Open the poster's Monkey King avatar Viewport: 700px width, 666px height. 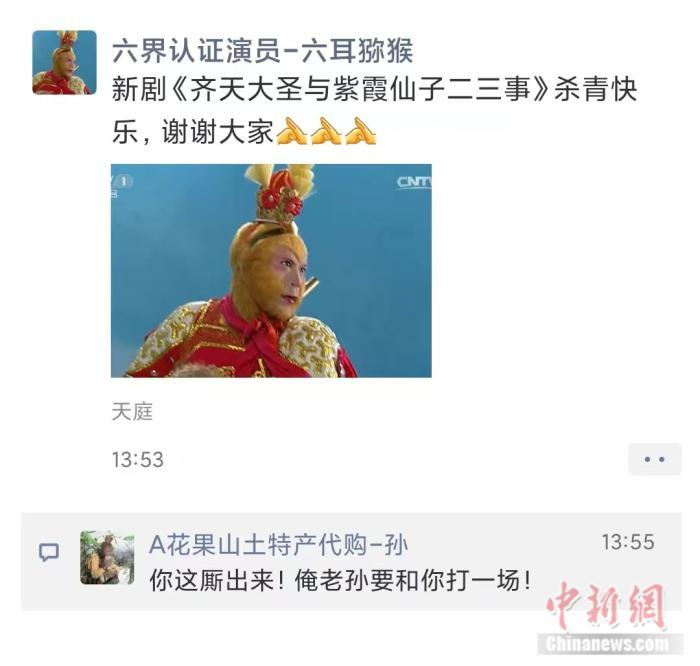[x=64, y=62]
